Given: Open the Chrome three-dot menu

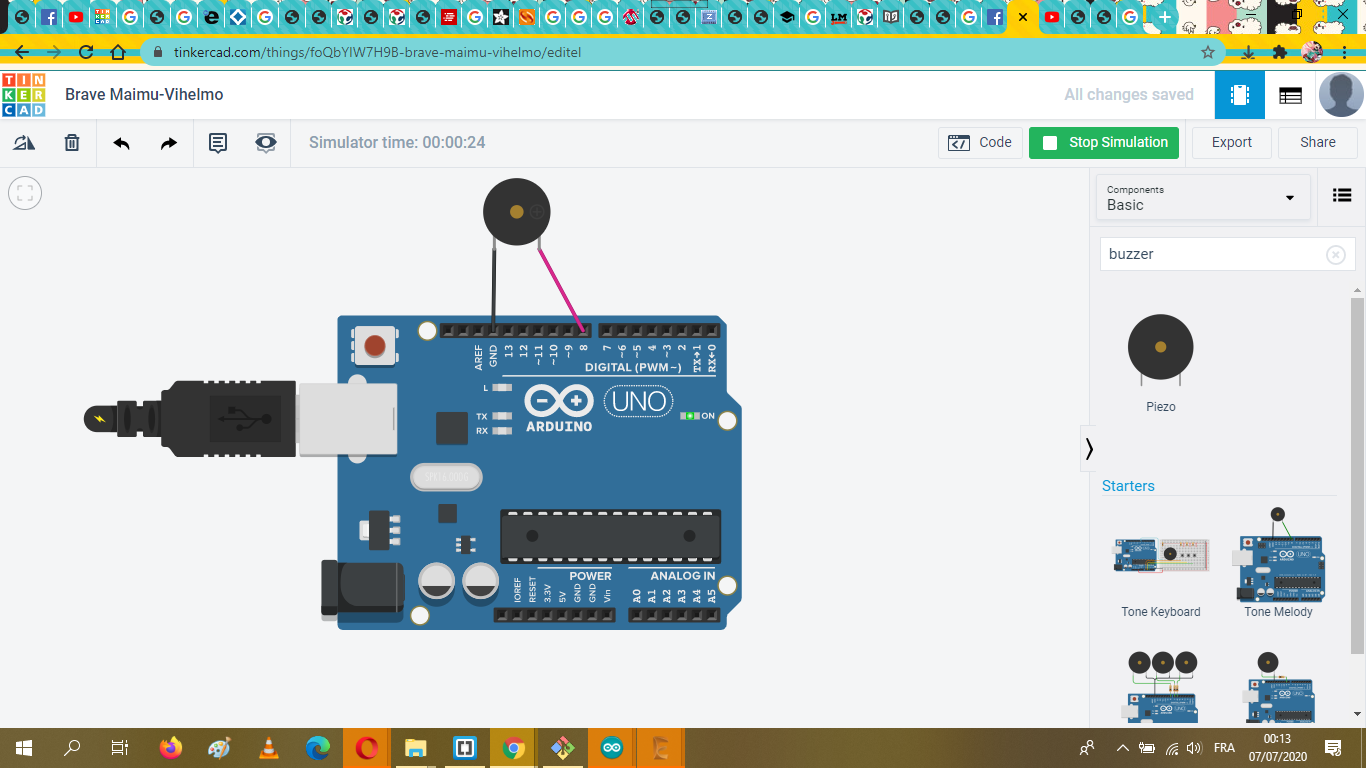Looking at the screenshot, I should 1345,52.
